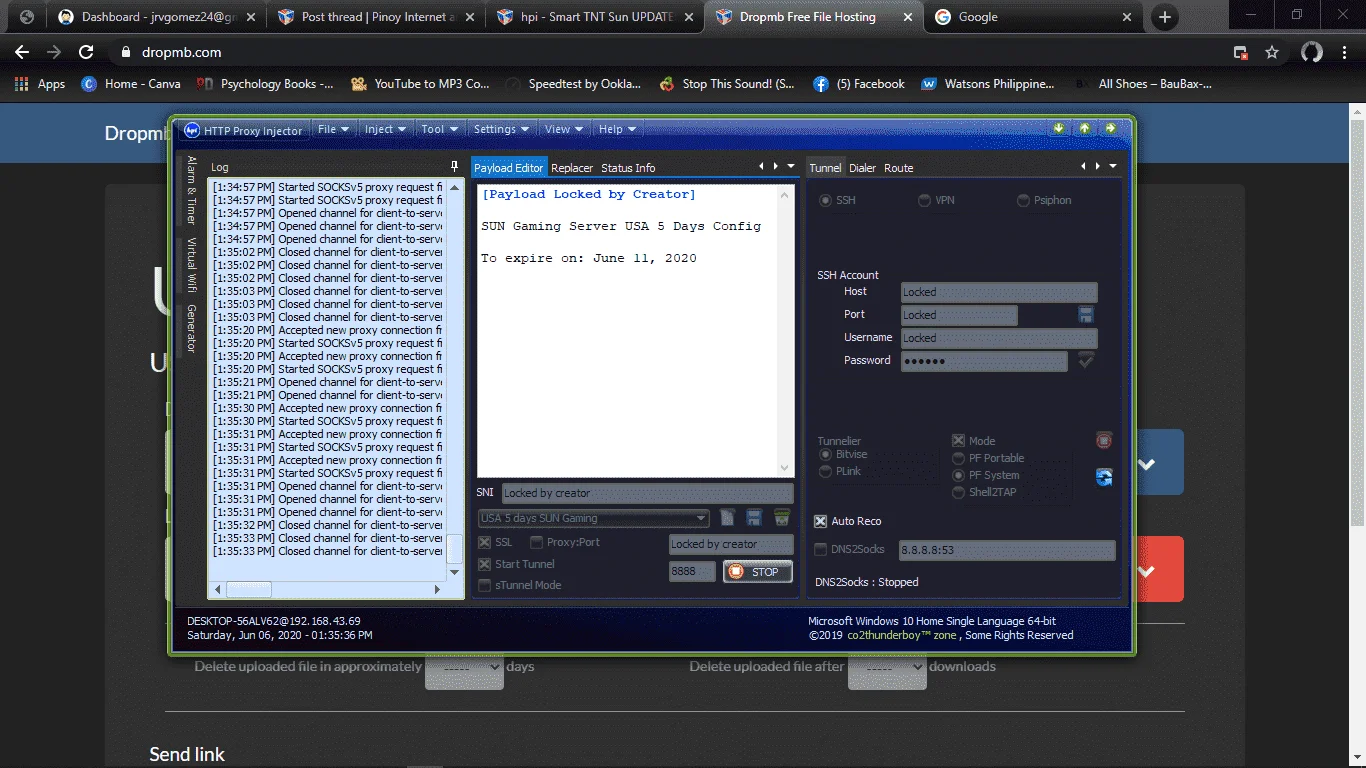
Task: Click the HTTP Proxy Injector logo icon
Action: pos(192,130)
